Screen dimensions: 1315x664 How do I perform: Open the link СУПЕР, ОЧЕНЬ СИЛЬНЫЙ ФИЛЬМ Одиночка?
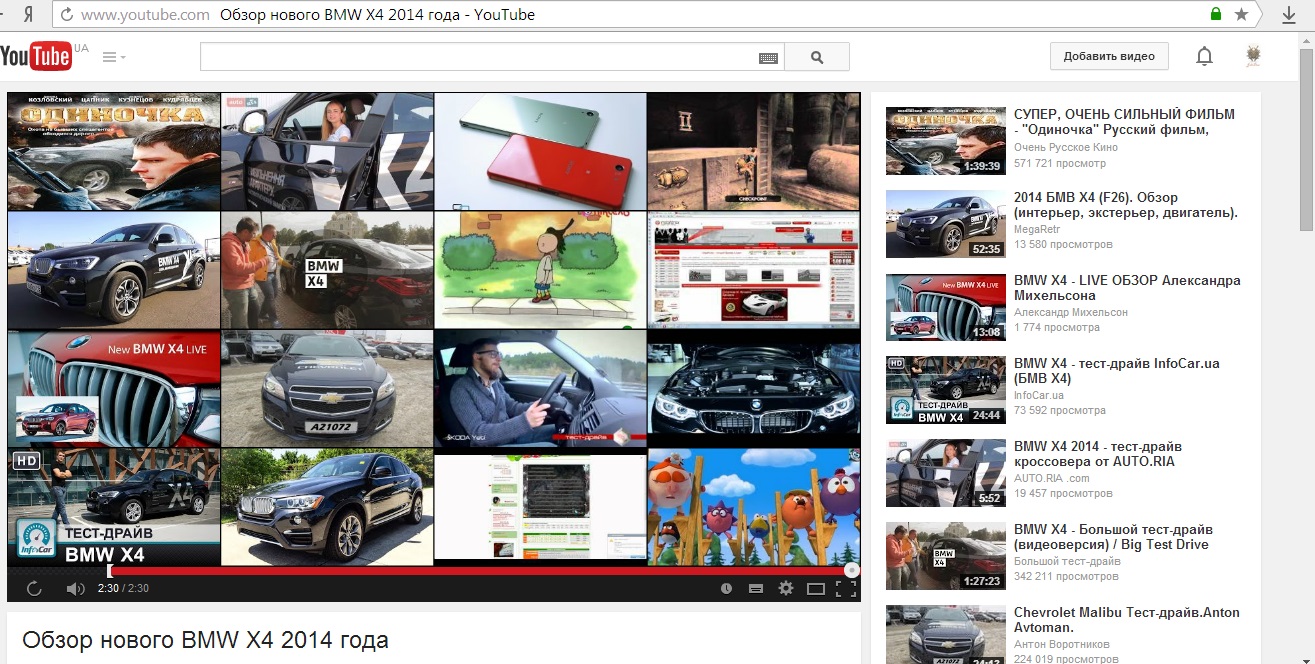1124,122
